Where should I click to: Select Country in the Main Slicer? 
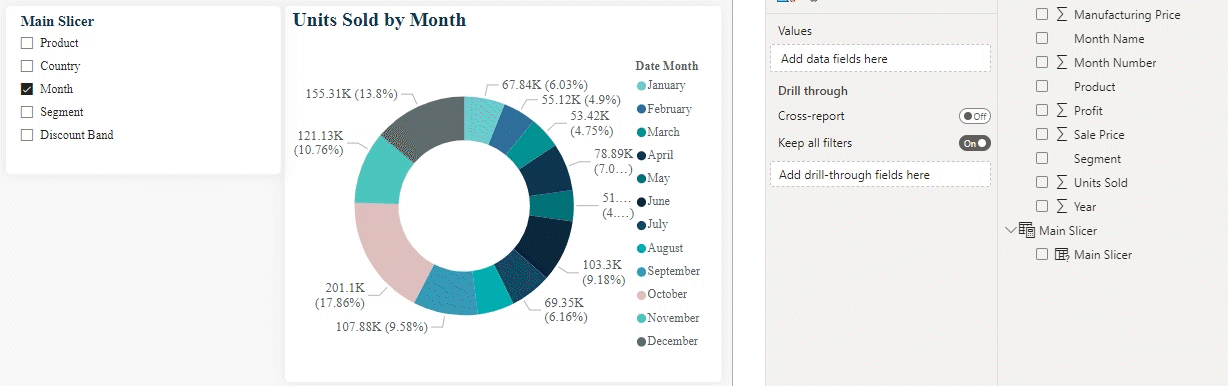coord(60,66)
